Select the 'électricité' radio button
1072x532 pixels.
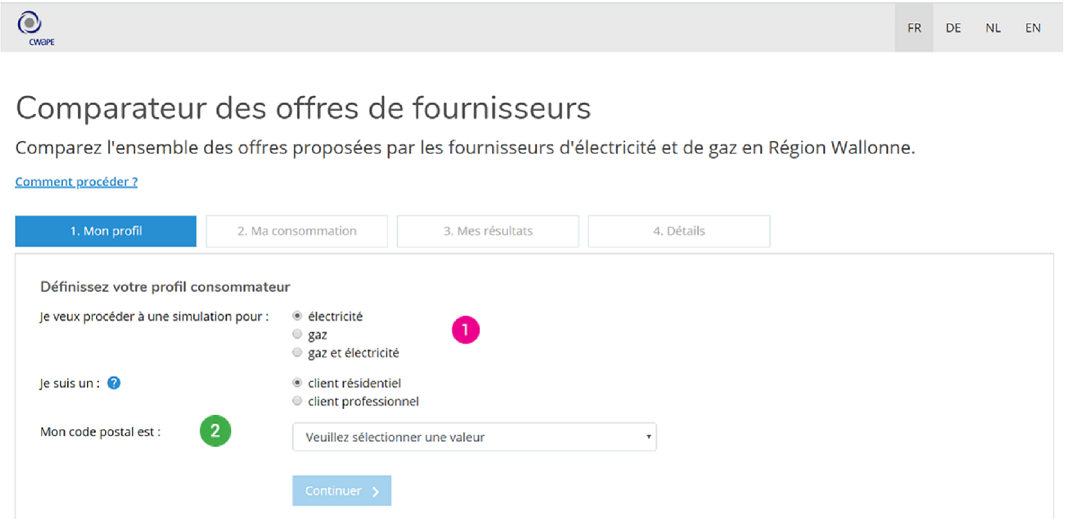297,317
